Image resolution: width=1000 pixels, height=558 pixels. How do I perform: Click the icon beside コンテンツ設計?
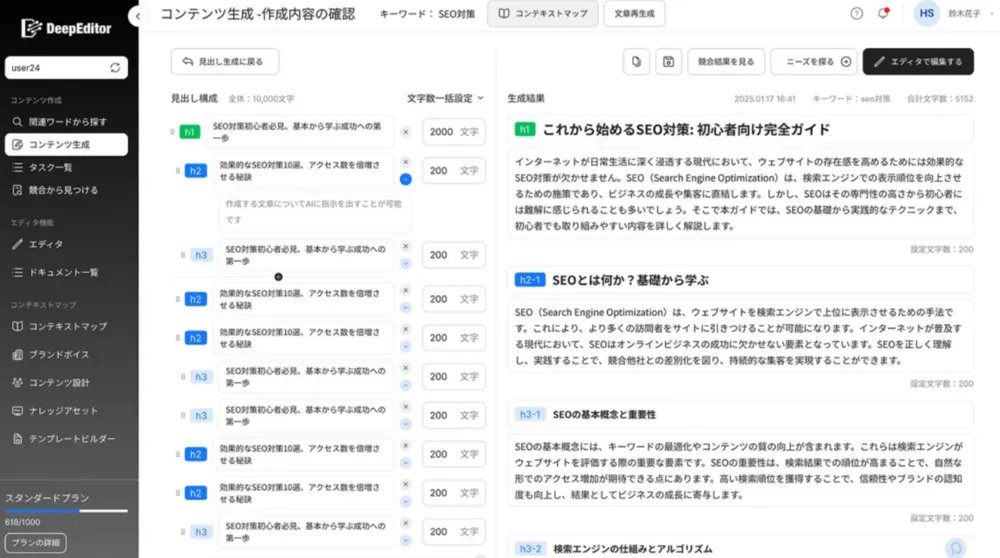[17, 383]
